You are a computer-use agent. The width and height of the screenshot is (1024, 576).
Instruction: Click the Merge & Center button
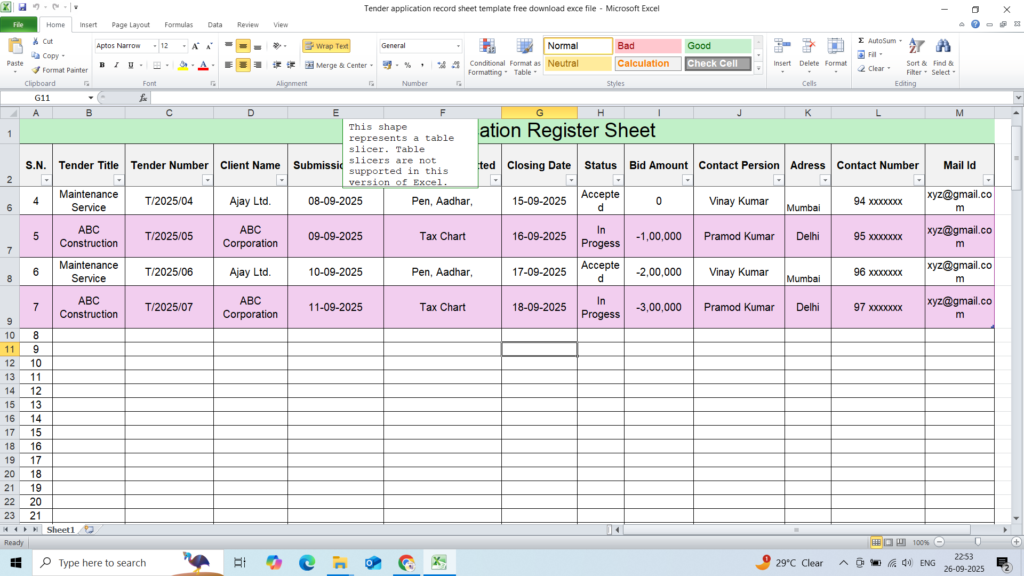pyautogui.click(x=336, y=65)
